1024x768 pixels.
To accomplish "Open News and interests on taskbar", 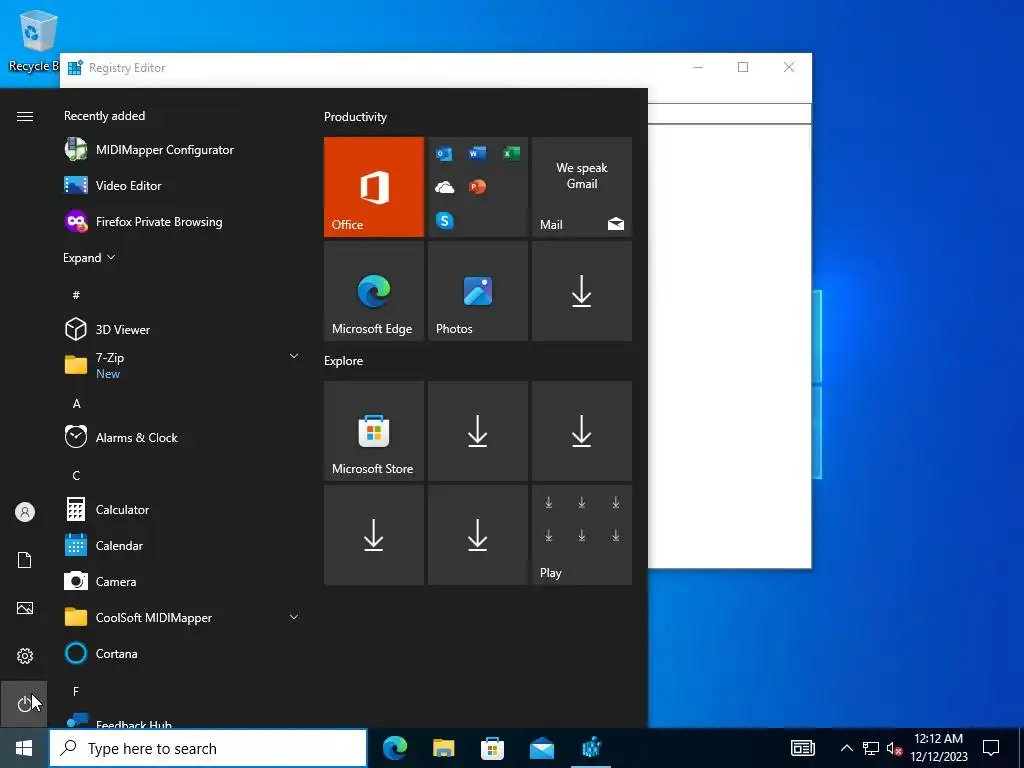I will click(x=803, y=748).
